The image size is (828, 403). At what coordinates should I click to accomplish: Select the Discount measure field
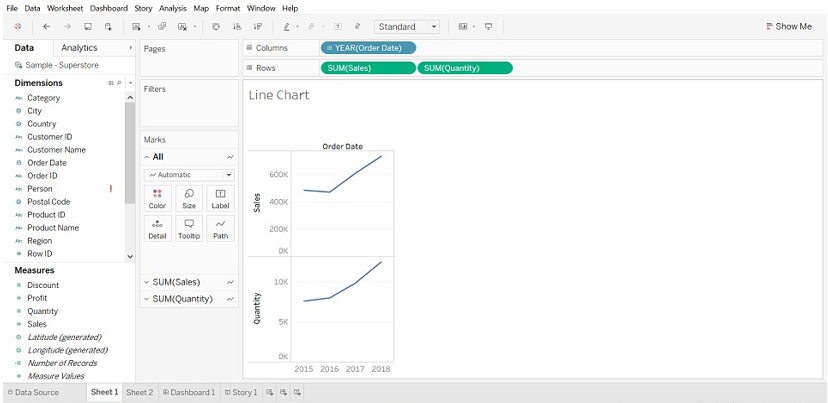pos(43,285)
